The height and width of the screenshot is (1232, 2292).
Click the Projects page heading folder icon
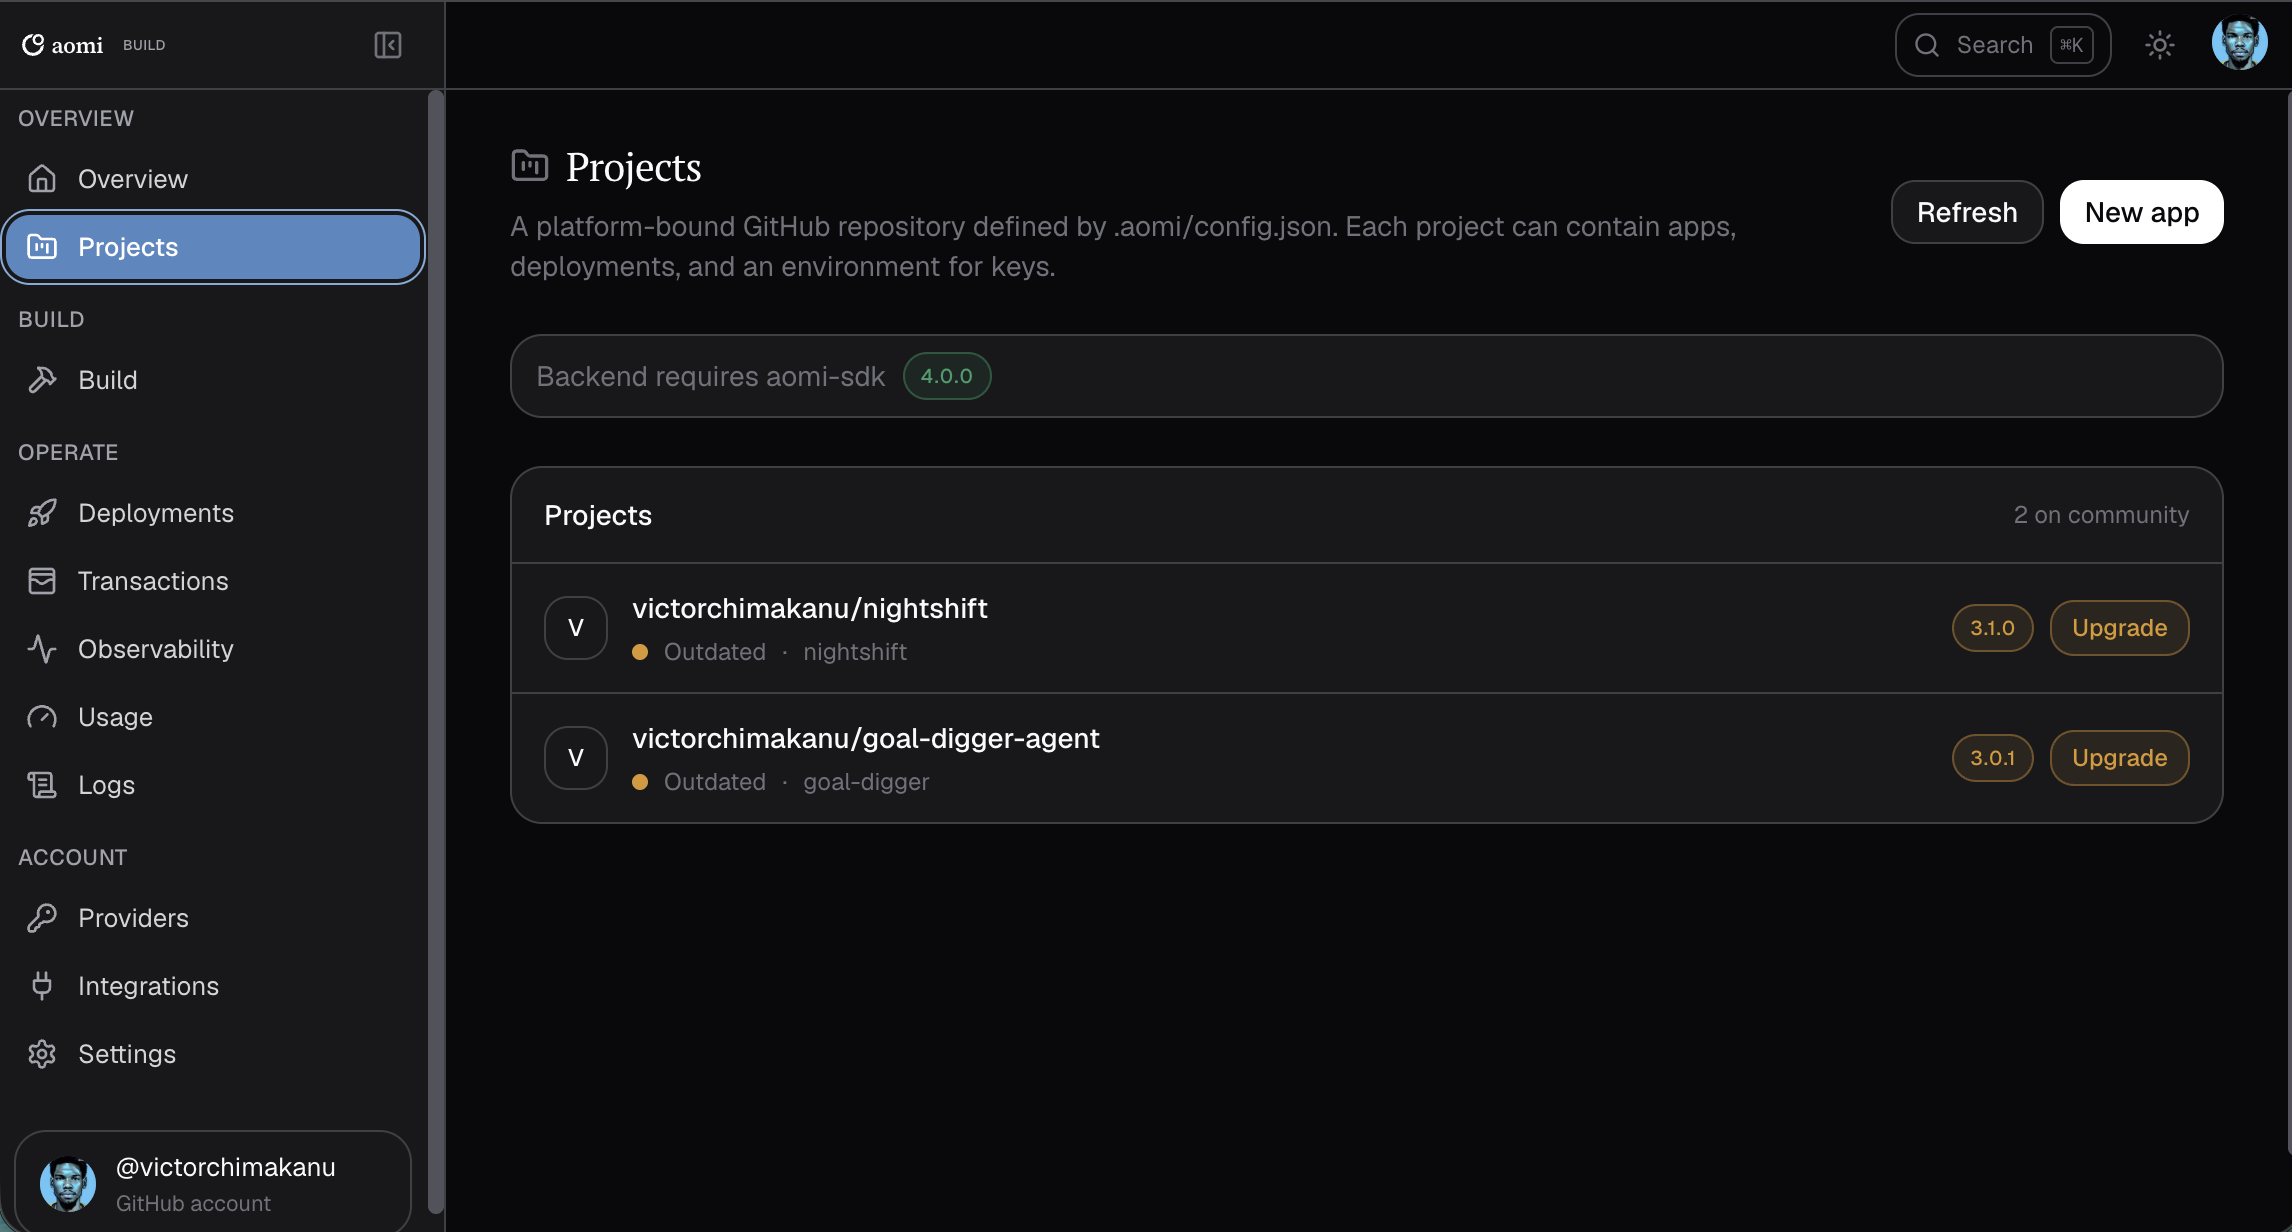(529, 165)
